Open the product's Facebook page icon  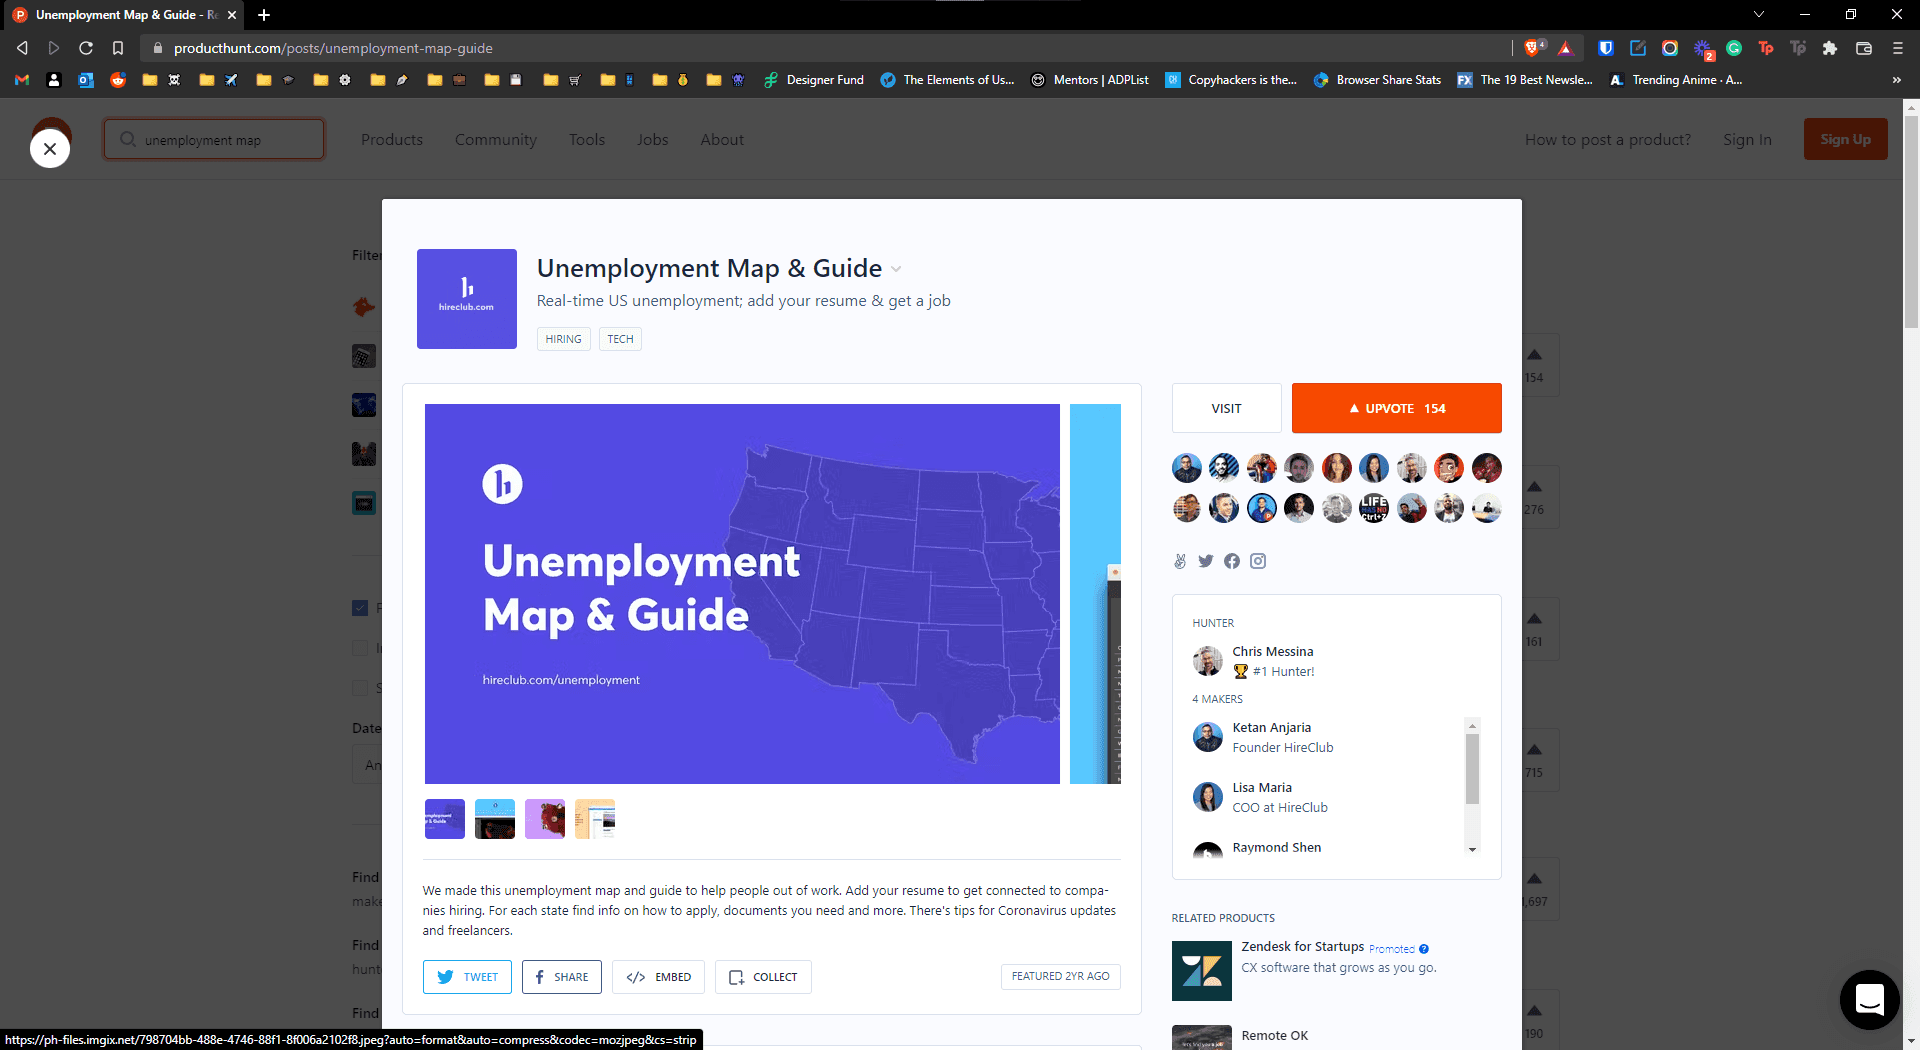(1232, 561)
